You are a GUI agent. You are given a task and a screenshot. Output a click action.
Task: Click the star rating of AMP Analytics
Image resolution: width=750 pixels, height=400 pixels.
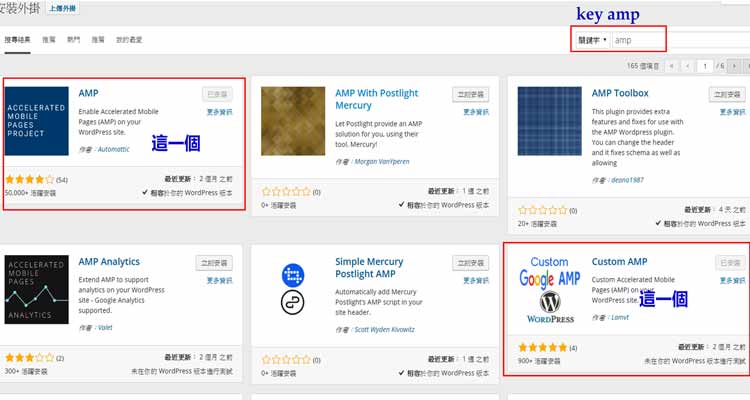tap(30, 358)
